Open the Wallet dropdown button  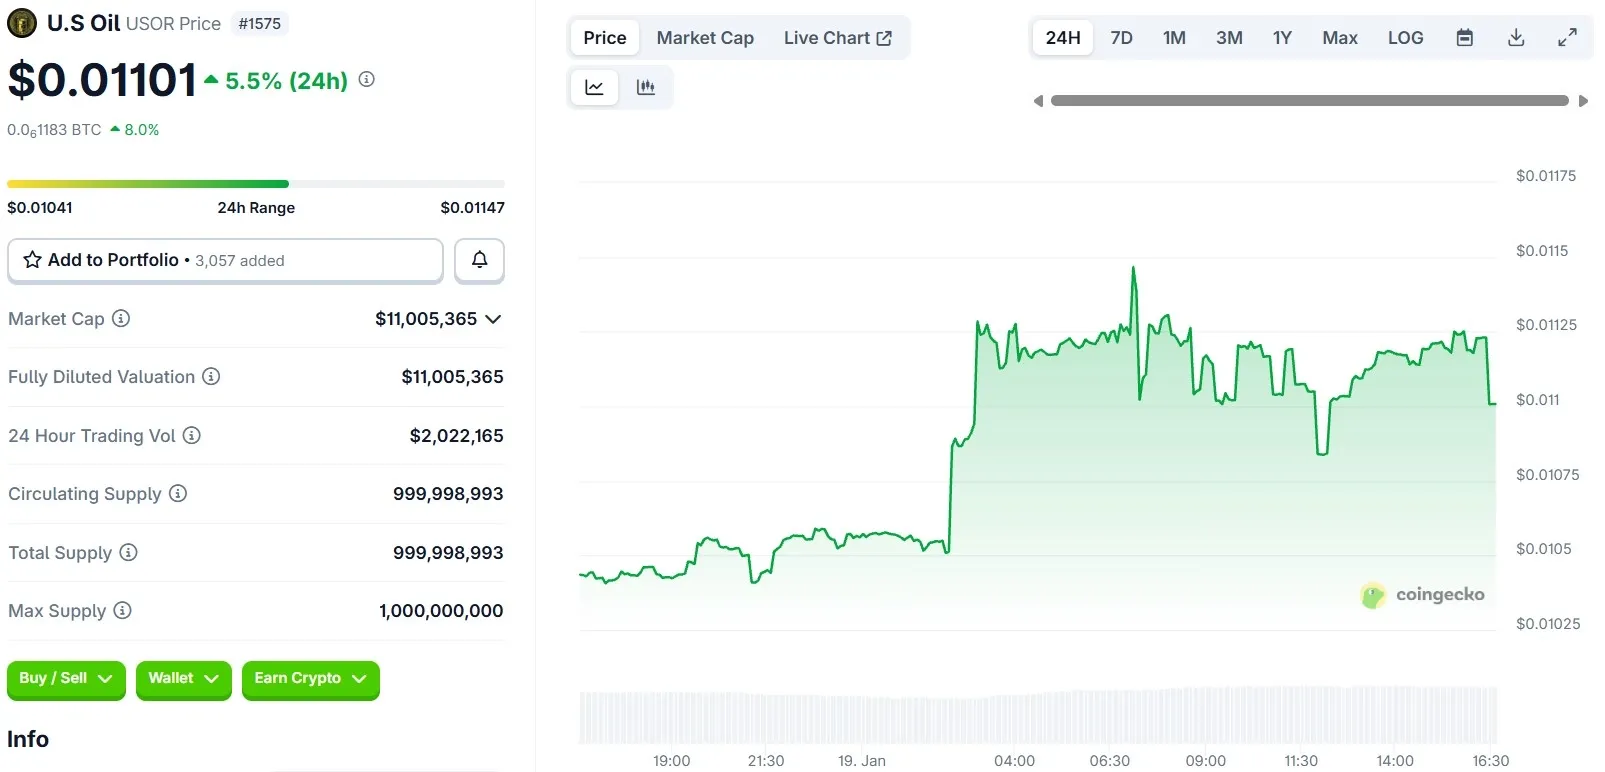coord(183,679)
